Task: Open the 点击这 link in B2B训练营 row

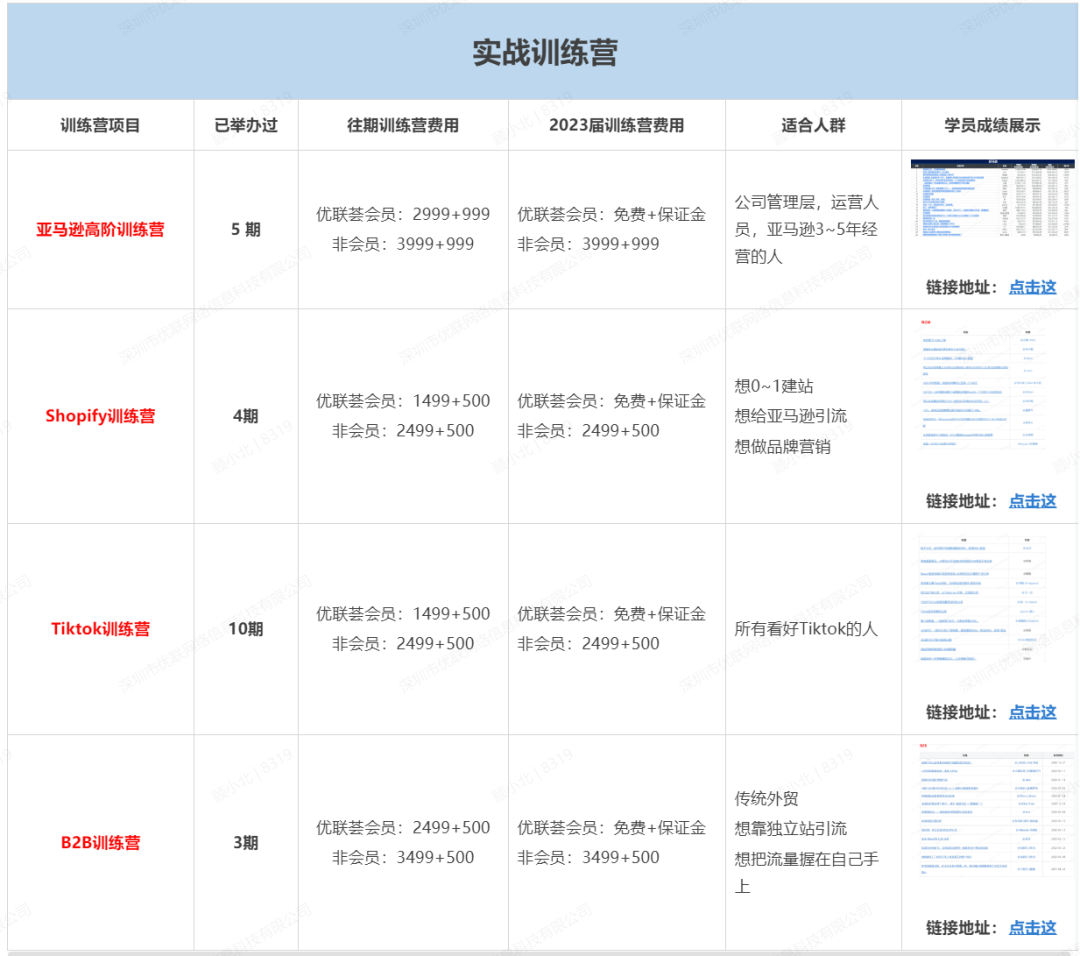Action: [1032, 928]
